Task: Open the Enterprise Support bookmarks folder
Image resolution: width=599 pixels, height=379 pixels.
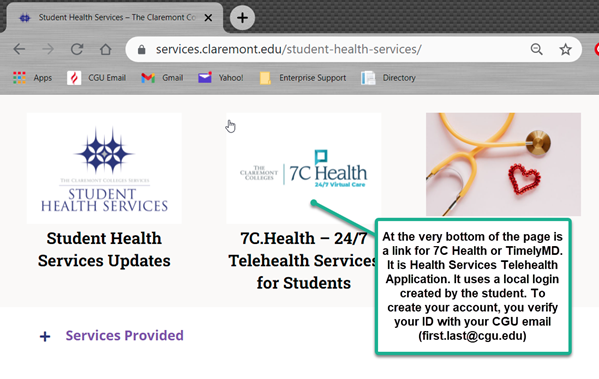Action: [x=303, y=78]
